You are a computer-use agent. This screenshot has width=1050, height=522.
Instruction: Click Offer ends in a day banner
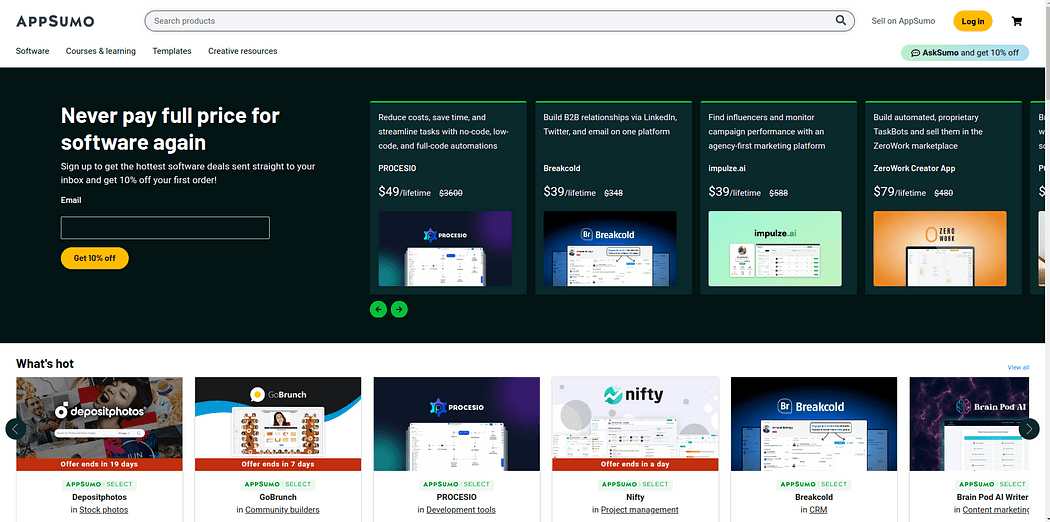(x=635, y=464)
